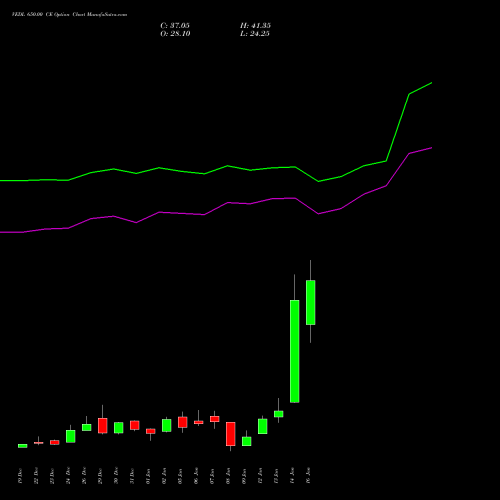Screen dimensions: 500x500
Task: Click the '19 Dec' date label
Action: point(20,476)
